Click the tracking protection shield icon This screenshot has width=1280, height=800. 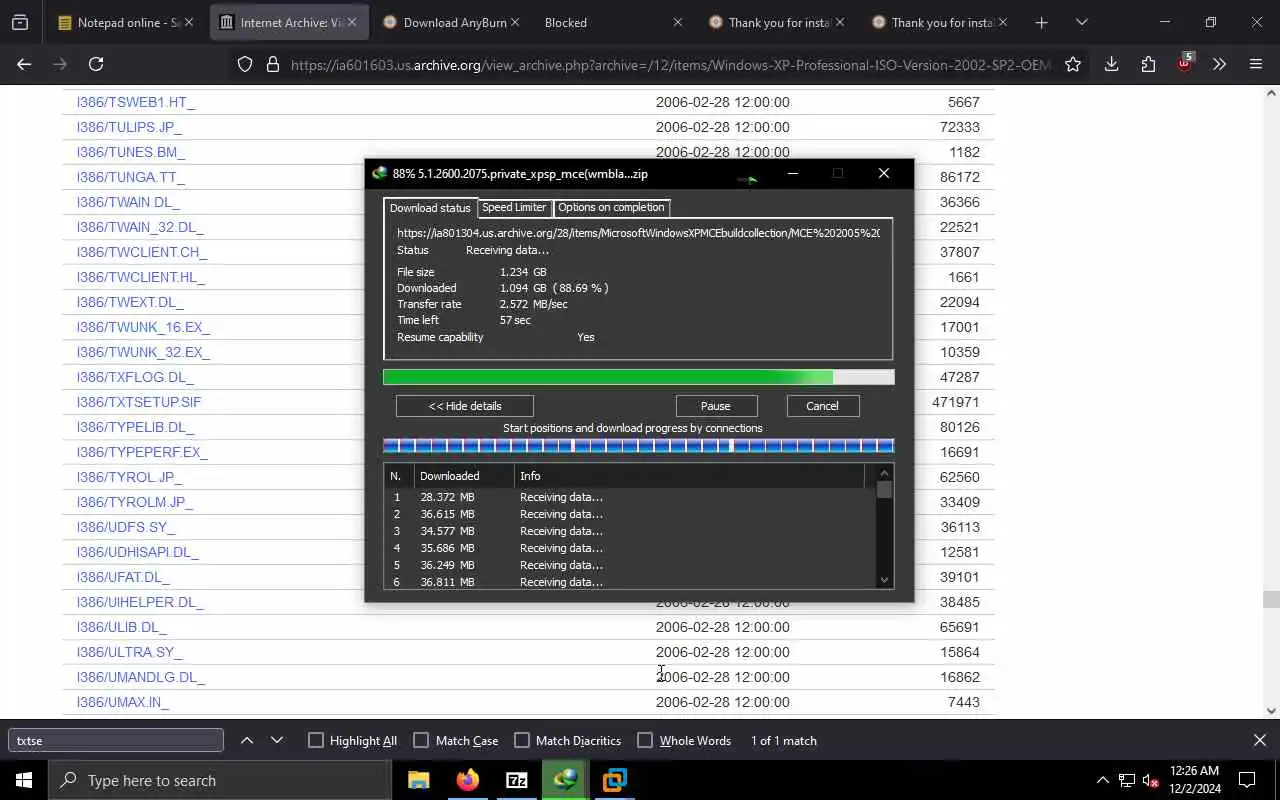point(245,64)
